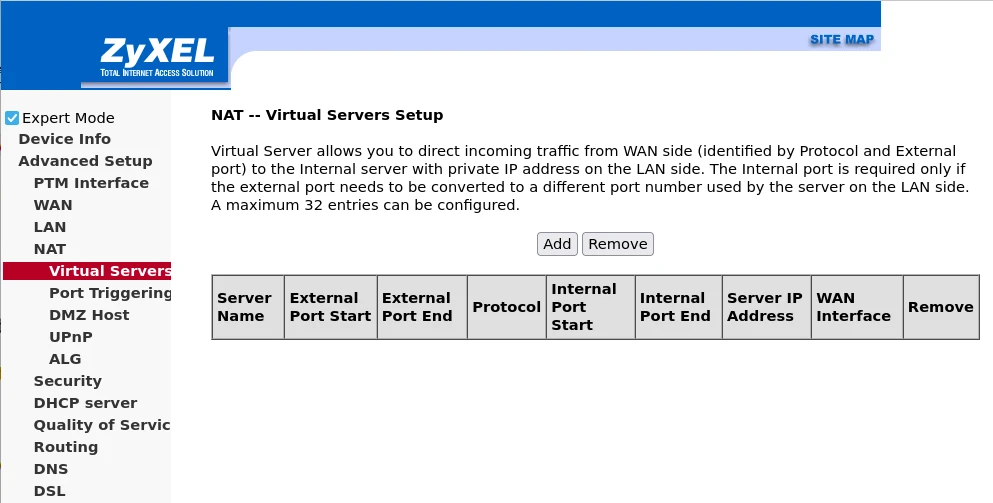The image size is (993, 503).
Task: Click the Remove button above the table
Action: click(x=618, y=244)
